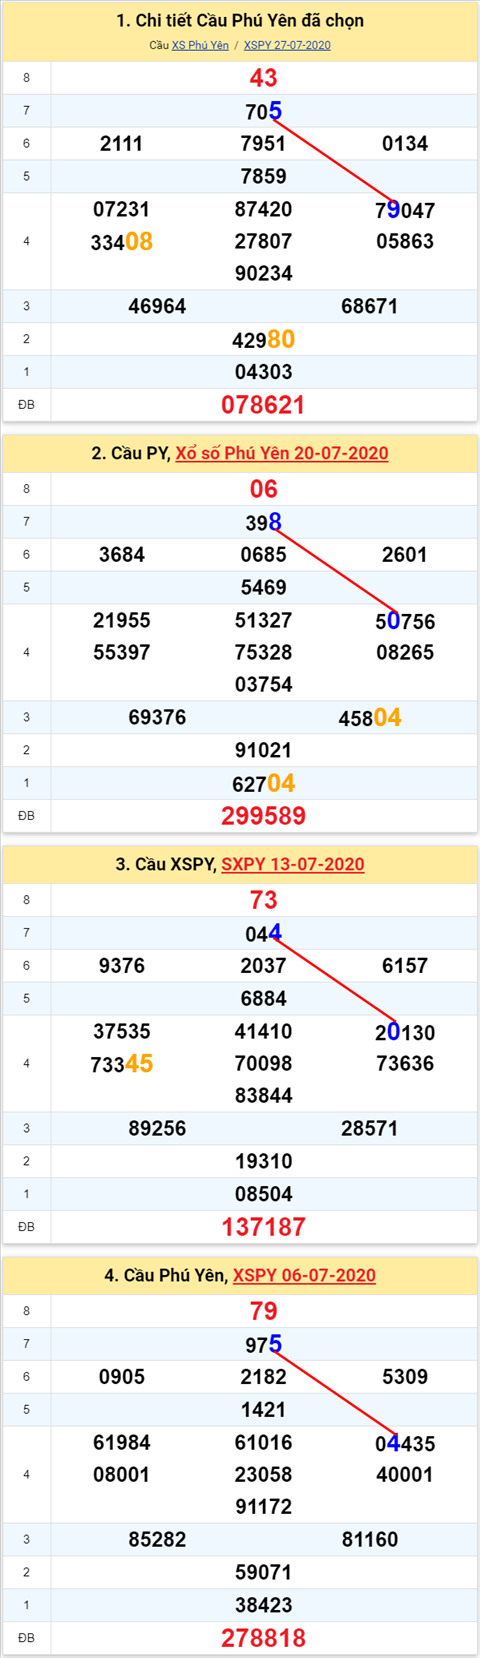
Task: Click prize eight value 06
Action: click(x=263, y=489)
